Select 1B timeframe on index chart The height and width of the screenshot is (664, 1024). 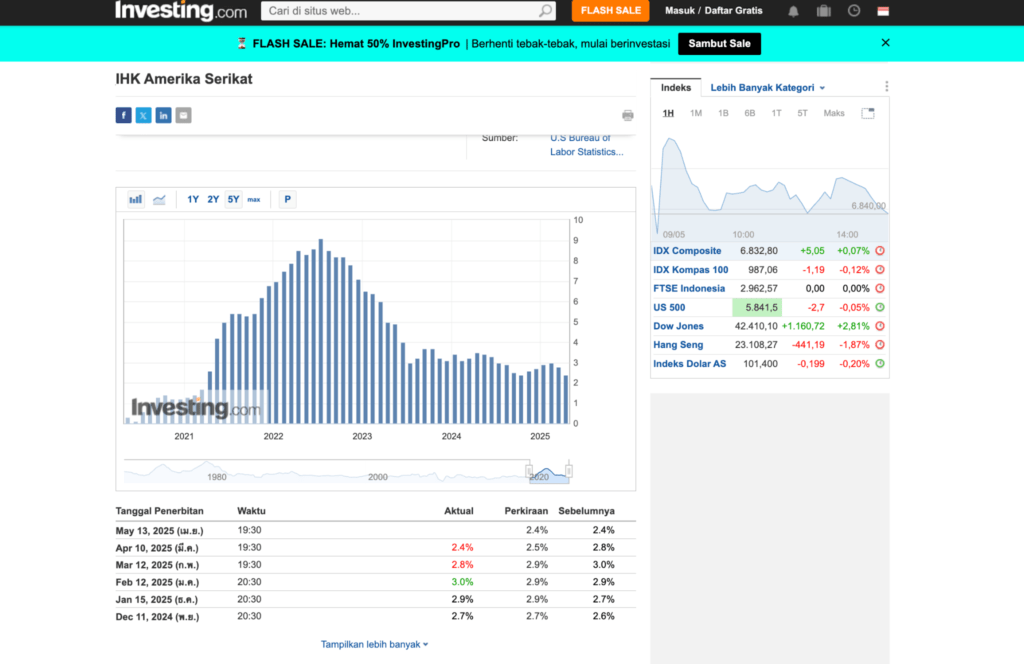[x=723, y=114]
